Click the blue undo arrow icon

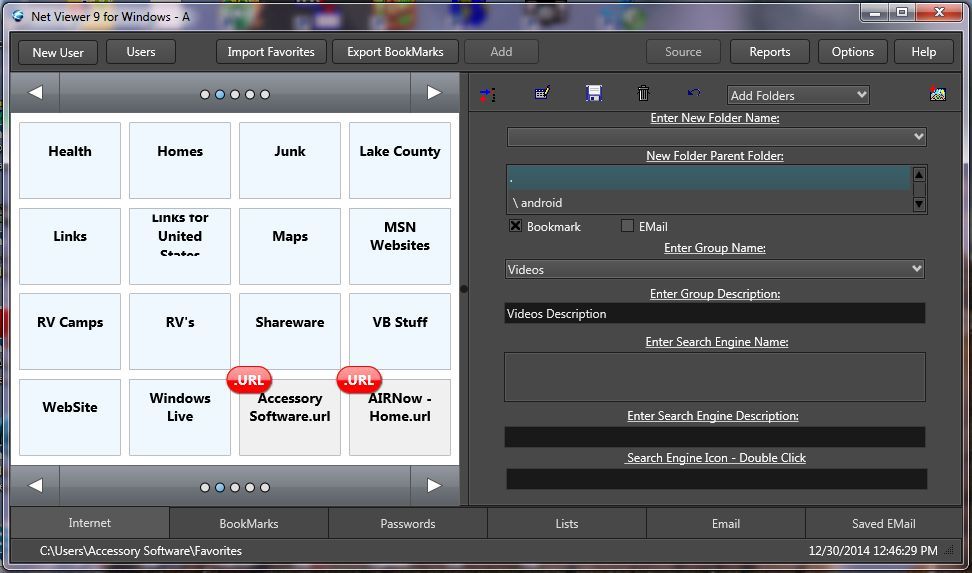point(694,93)
